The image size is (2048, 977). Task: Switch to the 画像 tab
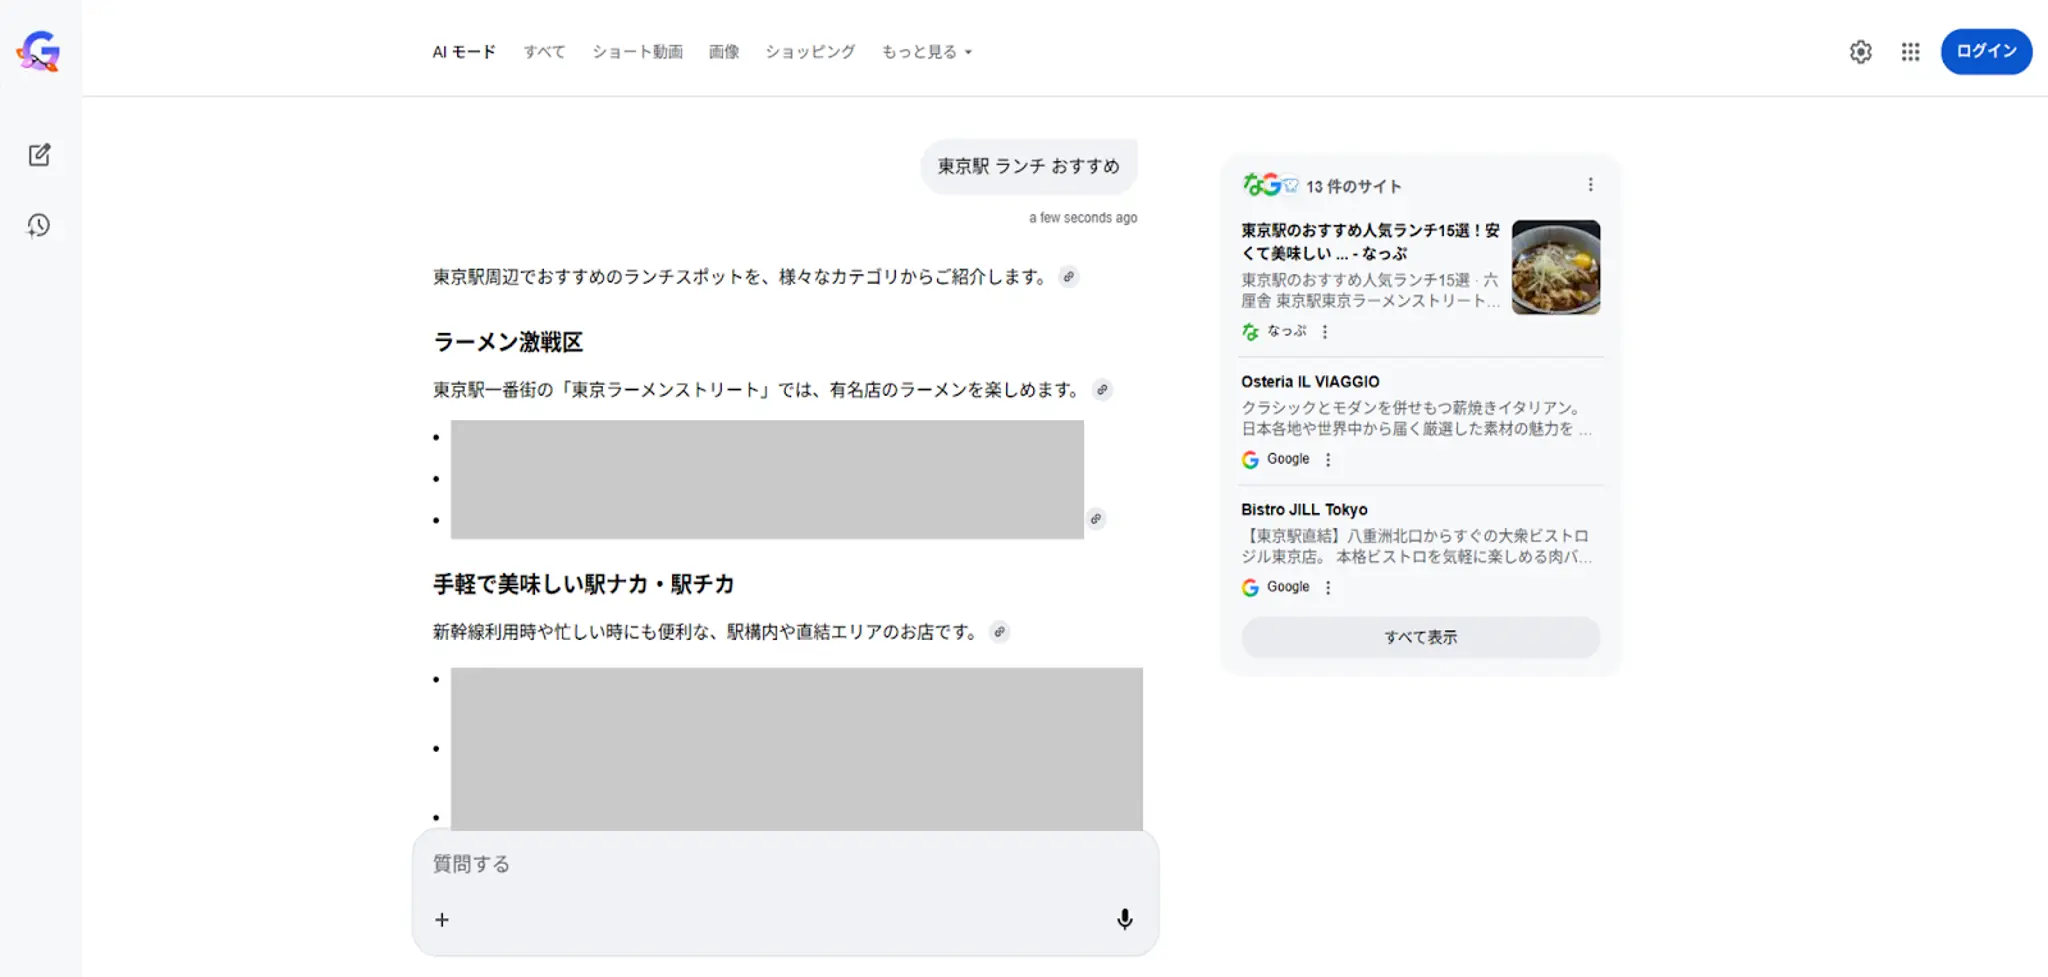click(x=723, y=51)
